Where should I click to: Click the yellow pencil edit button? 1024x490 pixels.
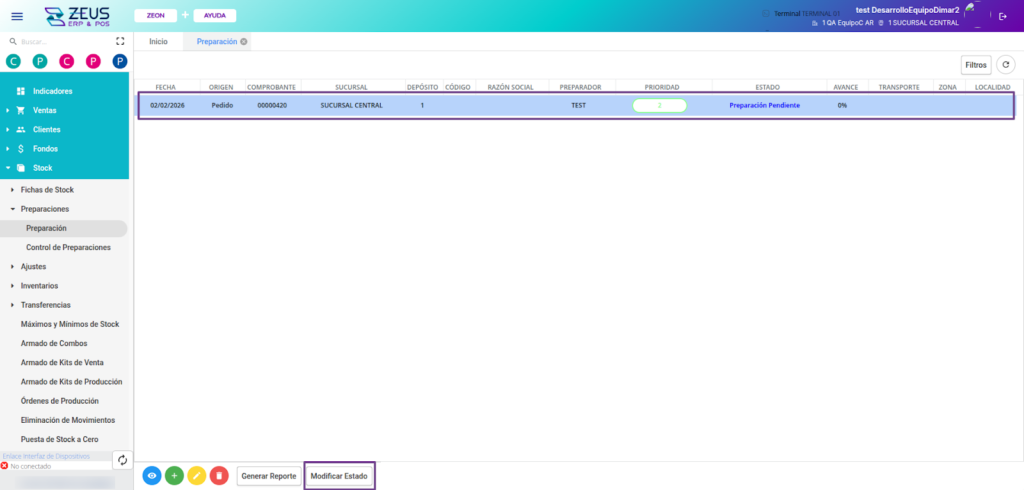(x=197, y=476)
